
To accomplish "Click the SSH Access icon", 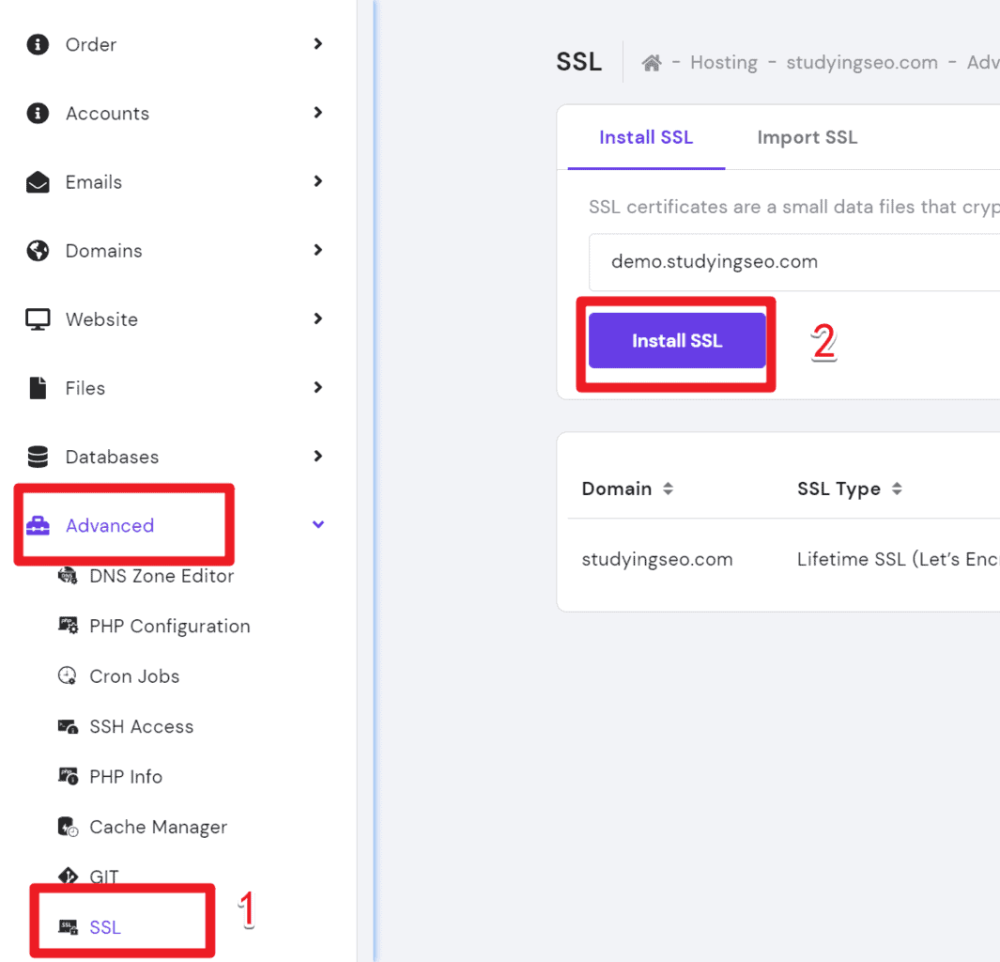I will 68,727.
